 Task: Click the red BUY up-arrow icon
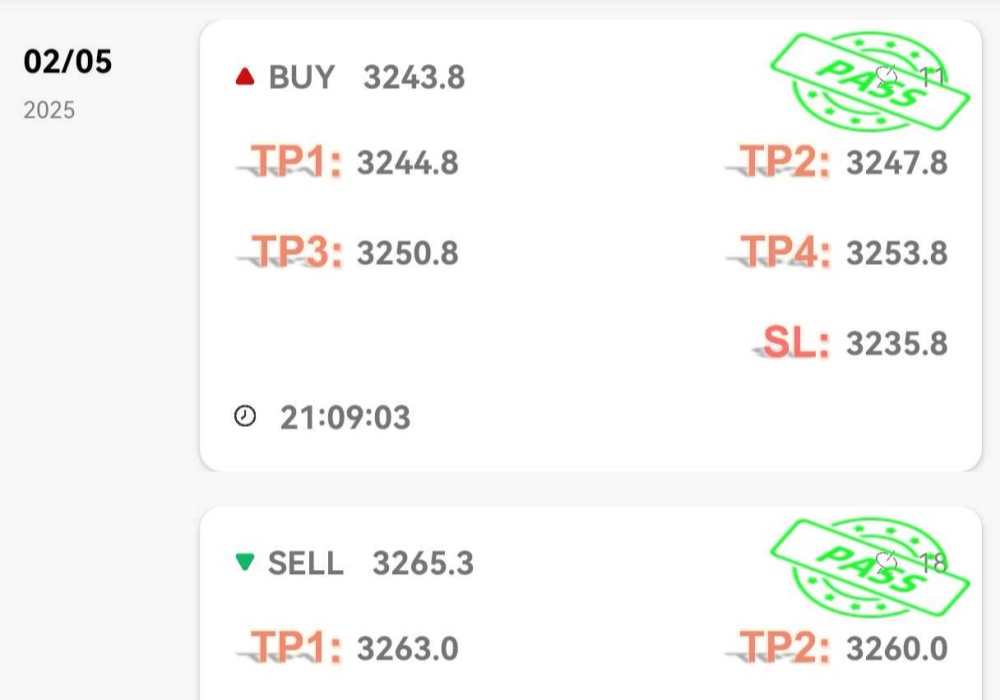(245, 77)
